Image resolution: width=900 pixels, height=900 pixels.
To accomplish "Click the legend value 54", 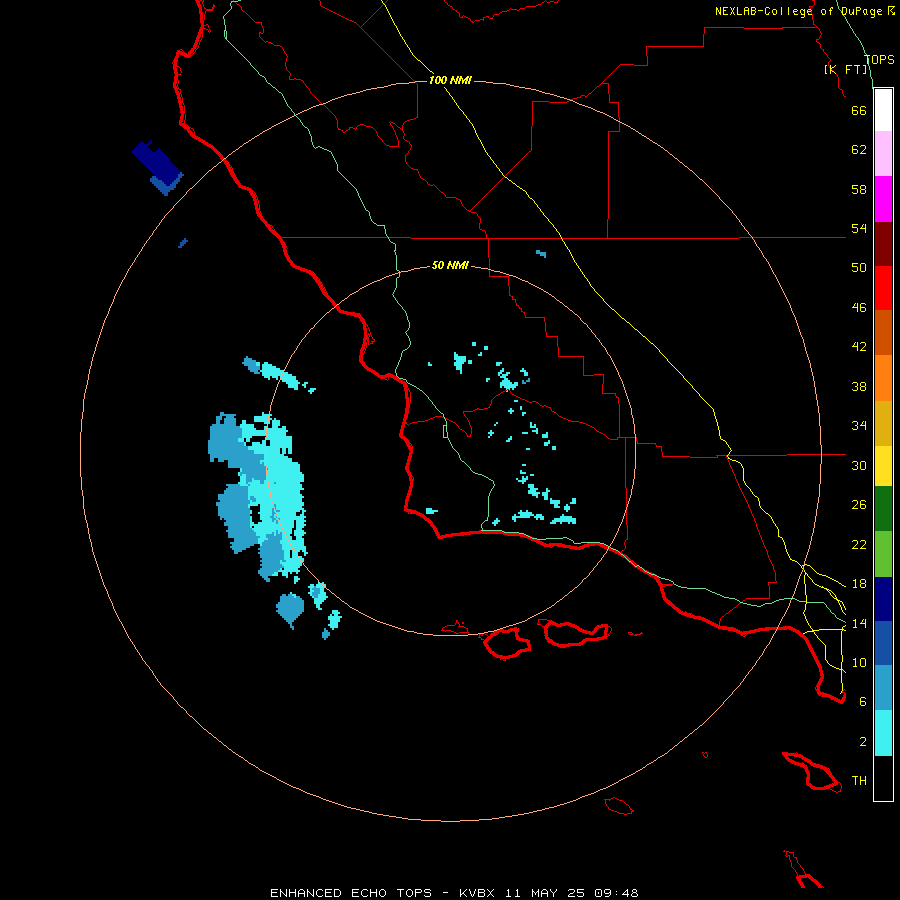I will (x=859, y=228).
